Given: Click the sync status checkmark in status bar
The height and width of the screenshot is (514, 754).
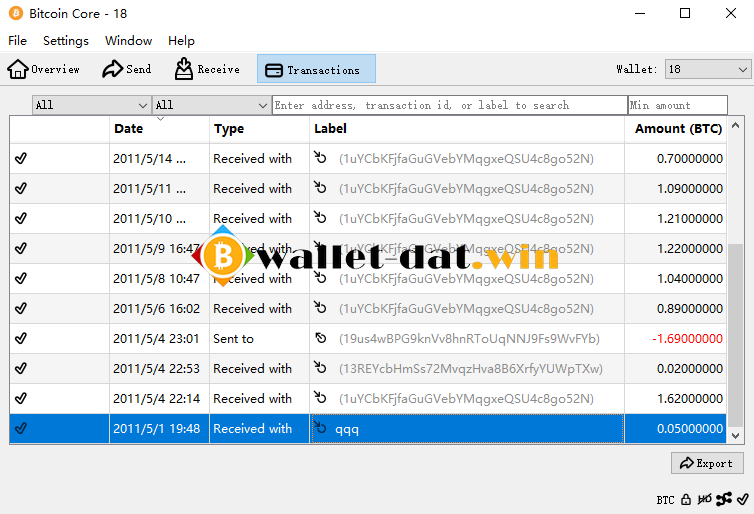Looking at the screenshot, I should [742, 499].
